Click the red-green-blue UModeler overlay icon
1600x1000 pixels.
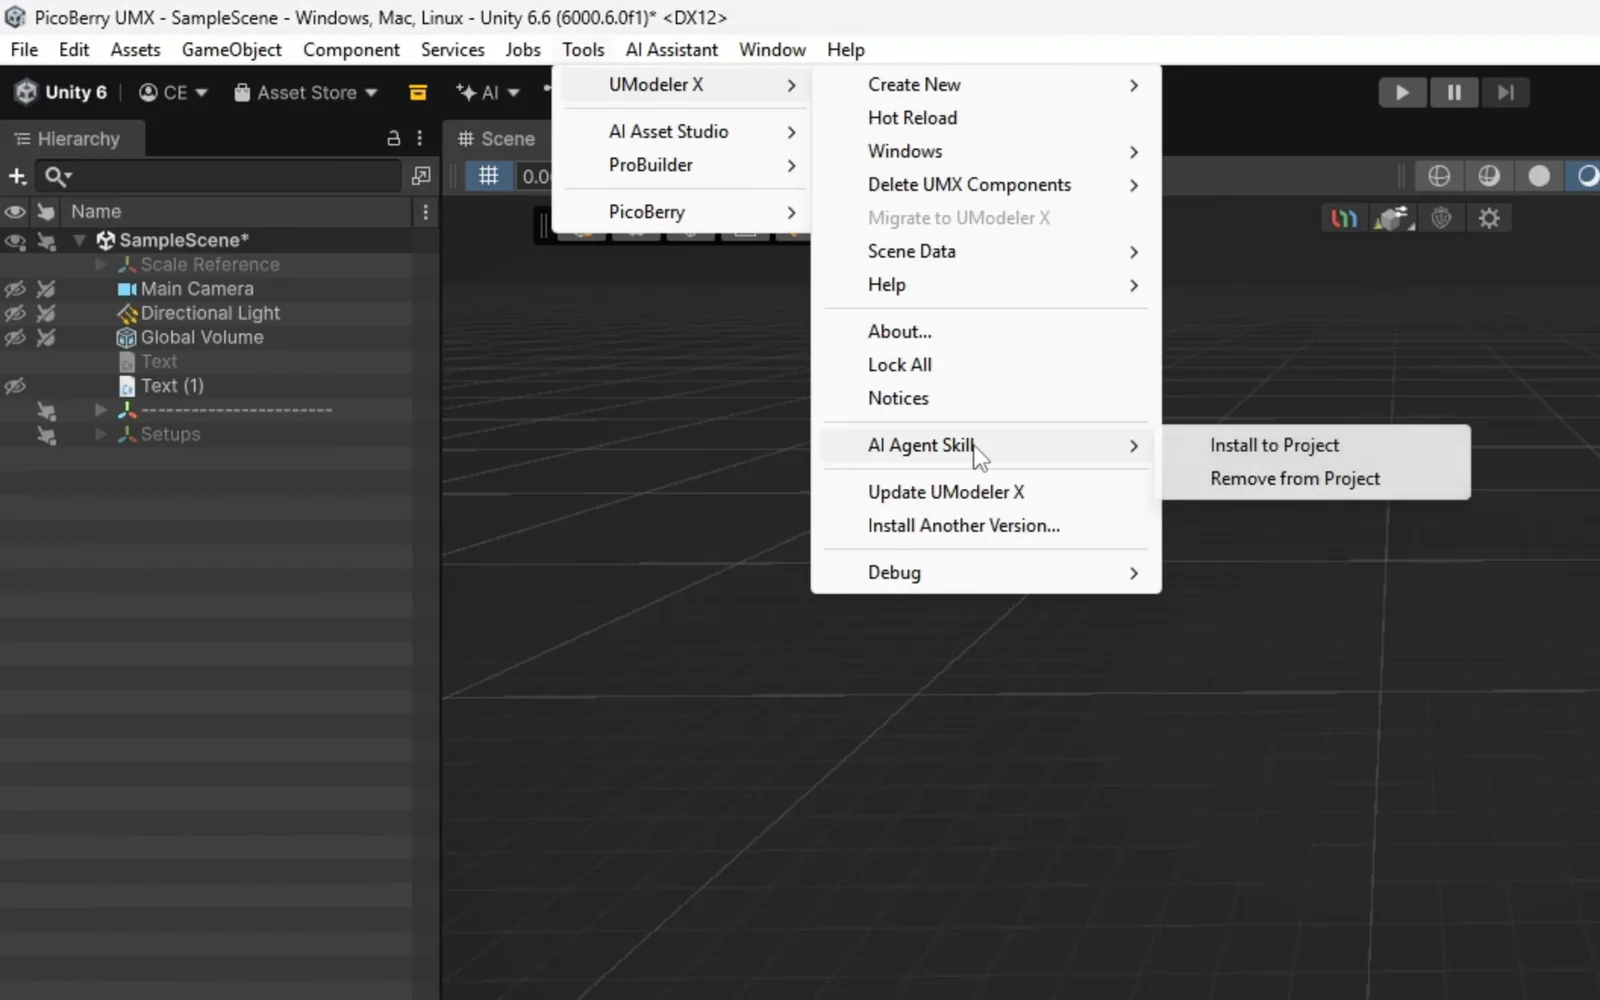click(1344, 218)
